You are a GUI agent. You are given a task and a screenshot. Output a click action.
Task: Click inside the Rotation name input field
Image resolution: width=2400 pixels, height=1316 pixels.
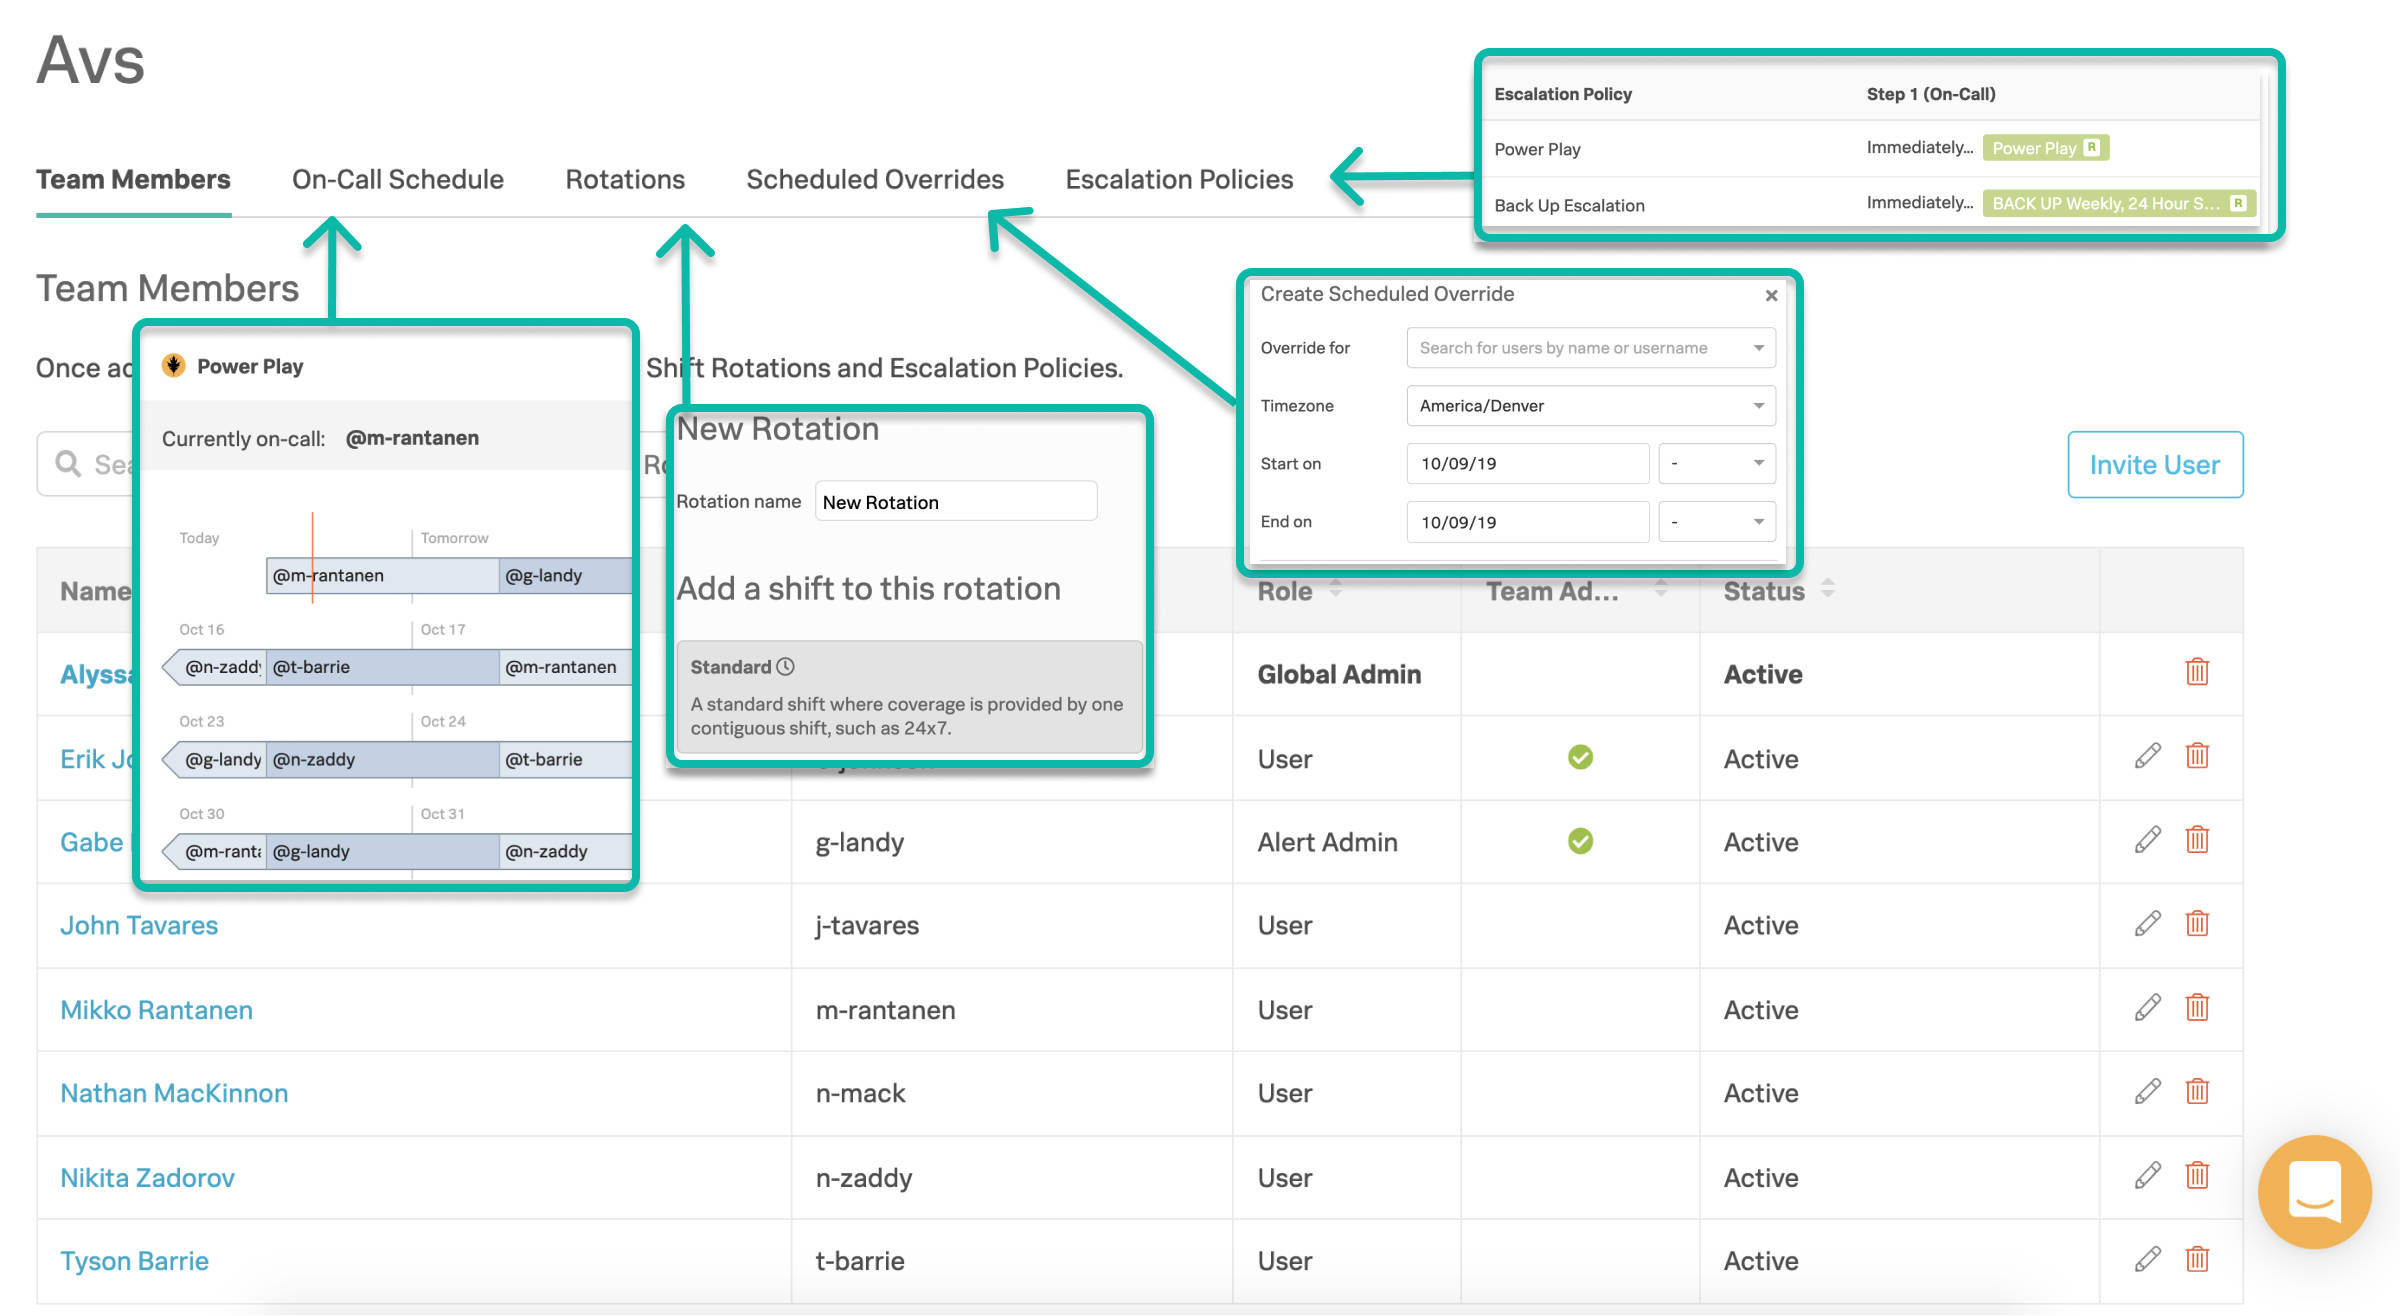tap(954, 501)
